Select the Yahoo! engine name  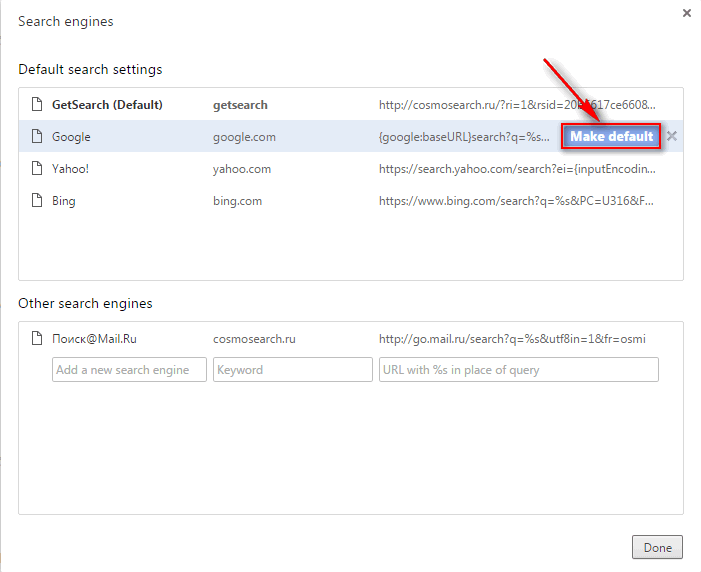pyautogui.click(x=71, y=169)
